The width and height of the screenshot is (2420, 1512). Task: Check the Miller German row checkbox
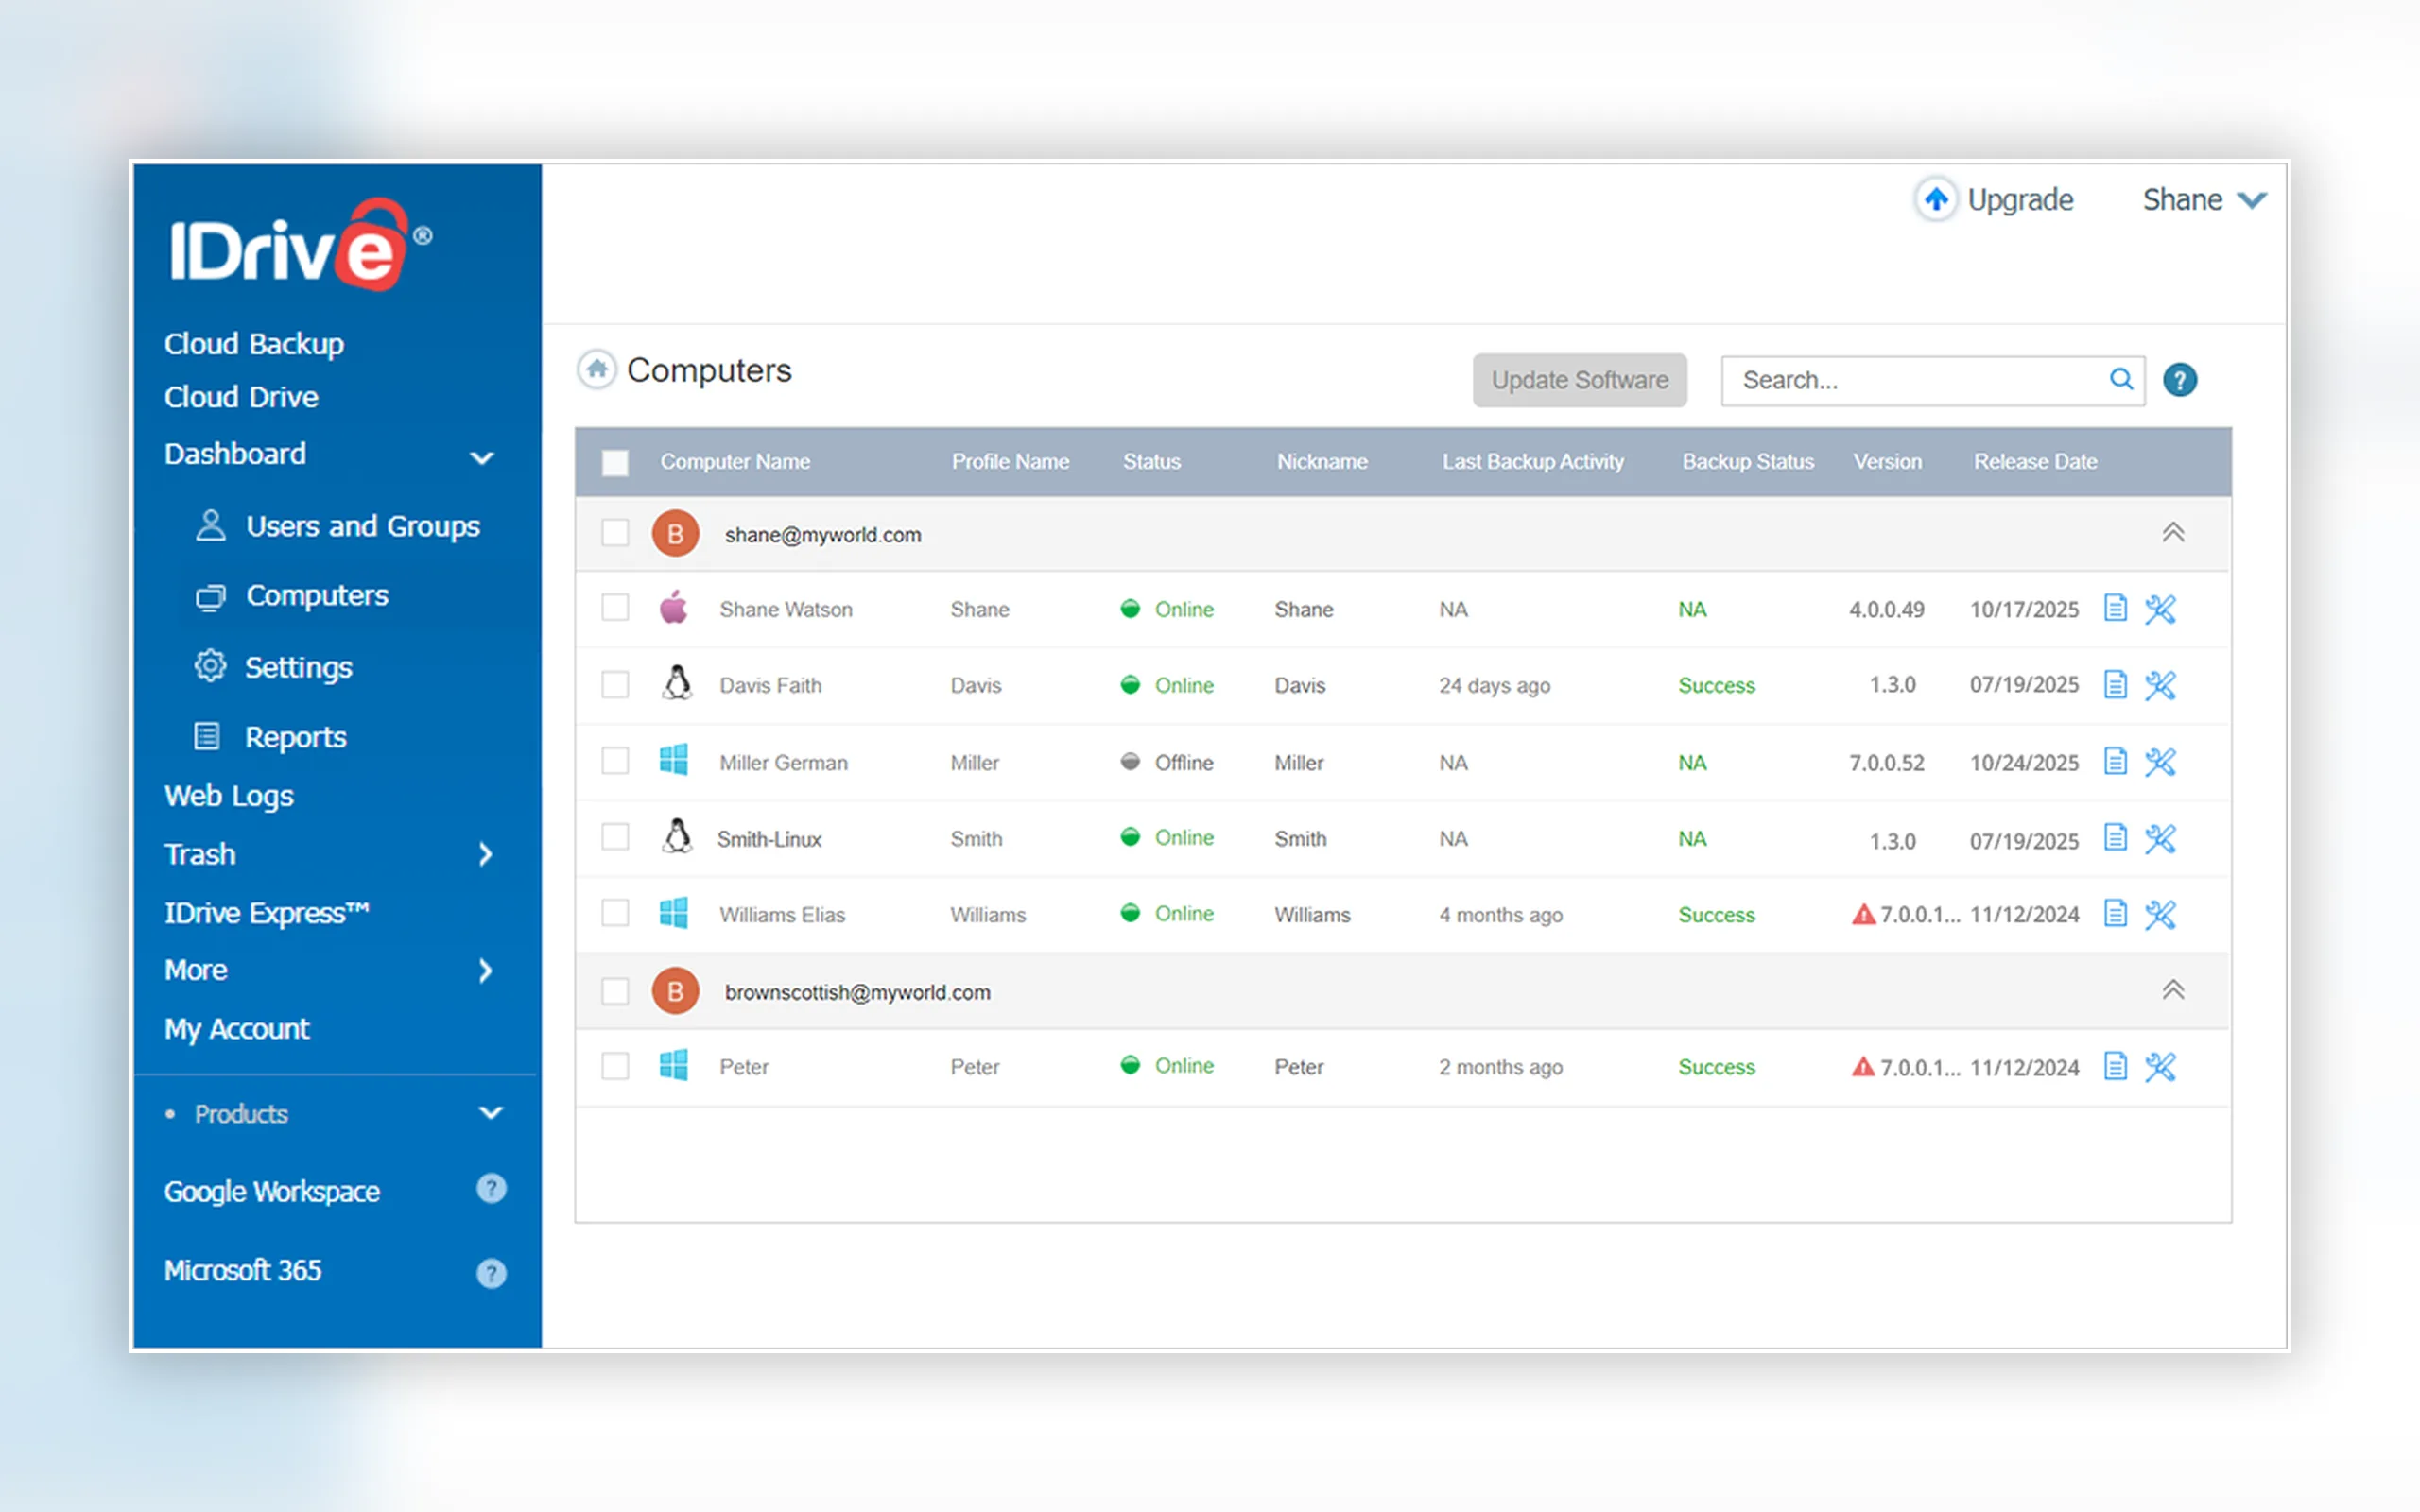pos(615,762)
